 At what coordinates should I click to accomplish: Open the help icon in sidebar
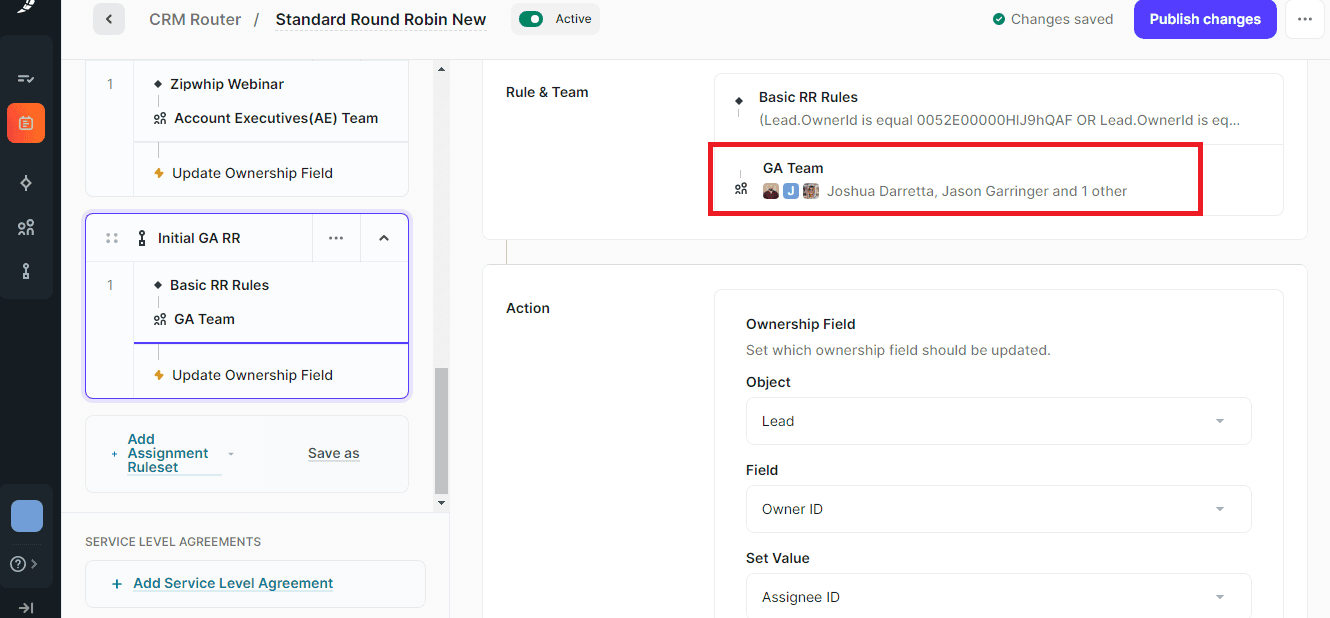coord(18,564)
